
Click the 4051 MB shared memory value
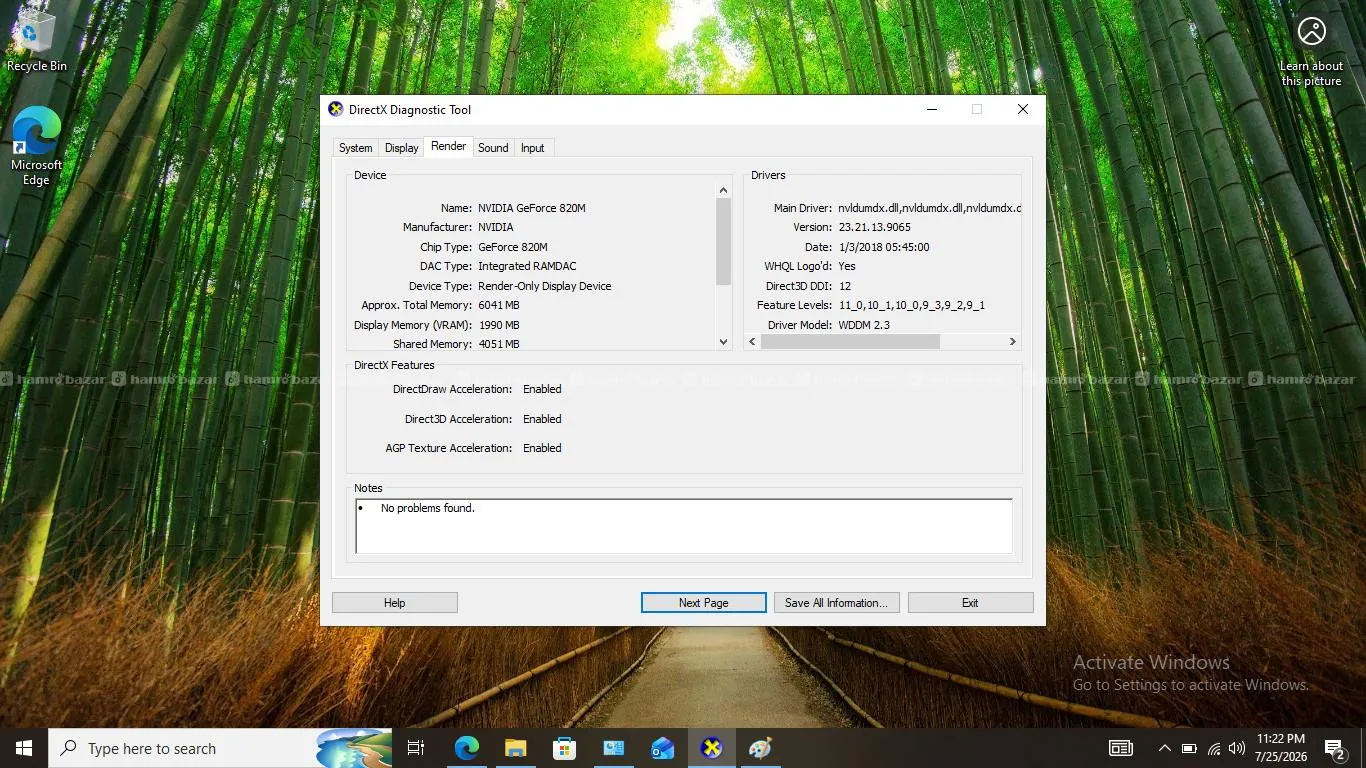point(499,344)
